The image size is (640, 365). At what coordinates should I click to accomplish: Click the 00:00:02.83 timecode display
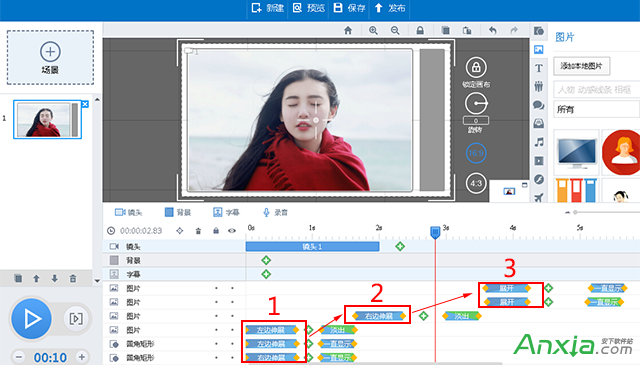(x=141, y=231)
